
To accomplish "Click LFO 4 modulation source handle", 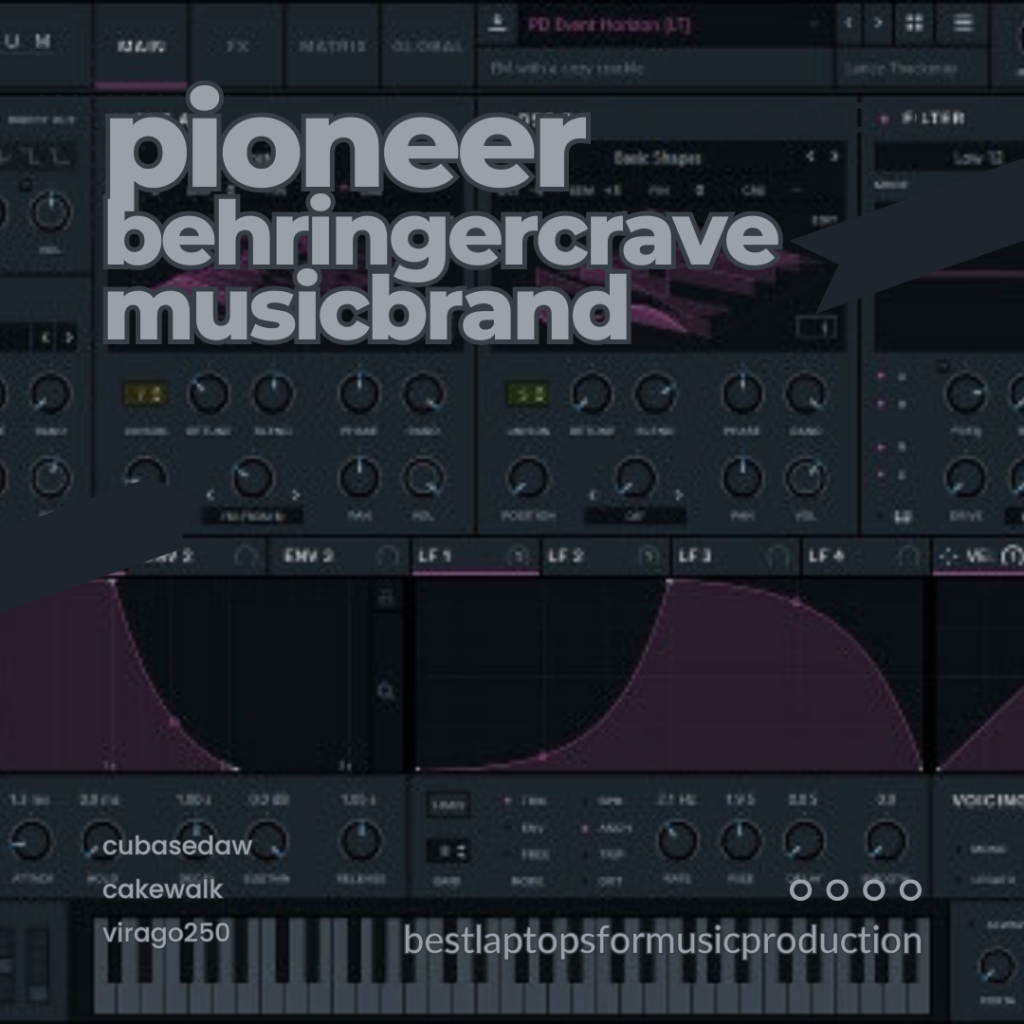I will coord(908,556).
